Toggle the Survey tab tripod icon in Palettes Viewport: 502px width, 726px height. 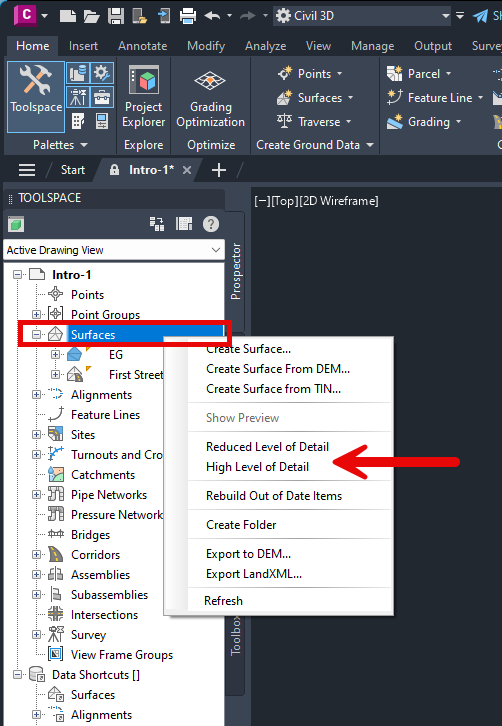click(x=78, y=98)
